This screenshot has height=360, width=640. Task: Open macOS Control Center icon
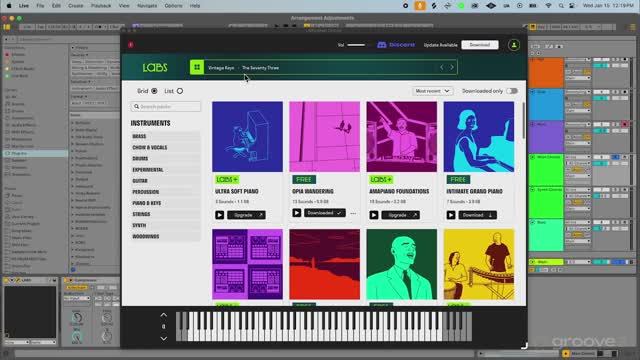pyautogui.click(x=572, y=6)
